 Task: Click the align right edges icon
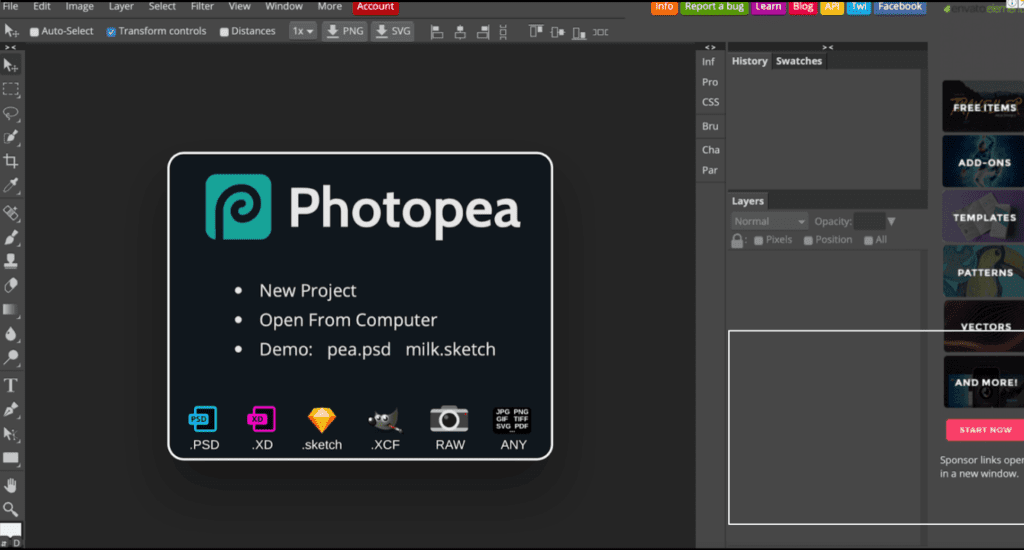[483, 31]
